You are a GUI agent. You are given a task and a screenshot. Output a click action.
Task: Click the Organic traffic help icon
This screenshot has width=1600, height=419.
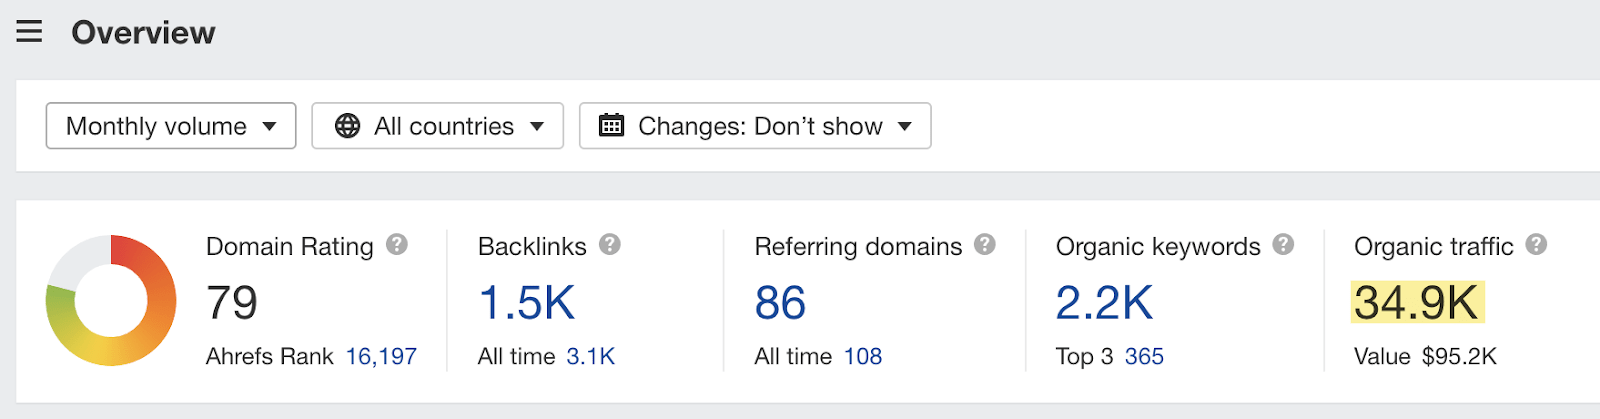tap(1536, 245)
